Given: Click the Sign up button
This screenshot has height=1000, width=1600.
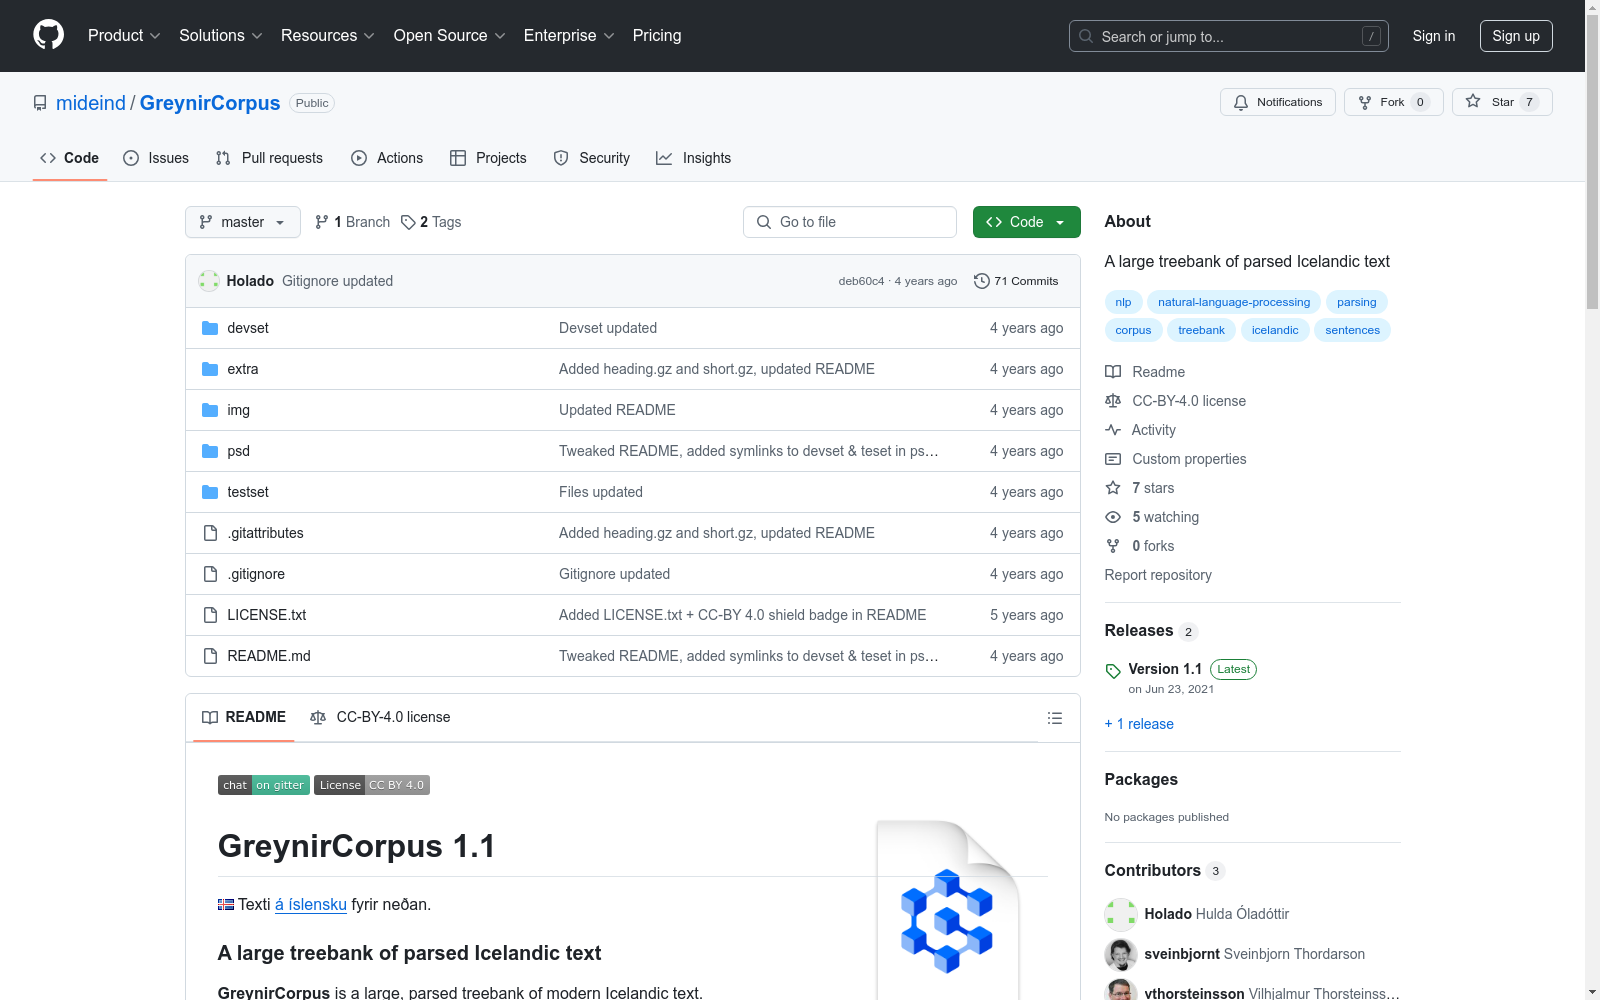Looking at the screenshot, I should click(x=1516, y=36).
